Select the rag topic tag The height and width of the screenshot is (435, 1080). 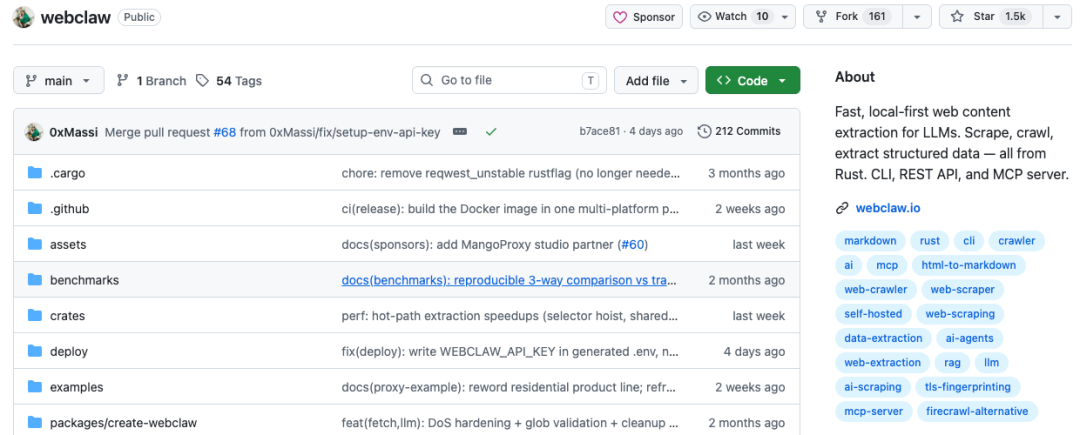coord(952,363)
